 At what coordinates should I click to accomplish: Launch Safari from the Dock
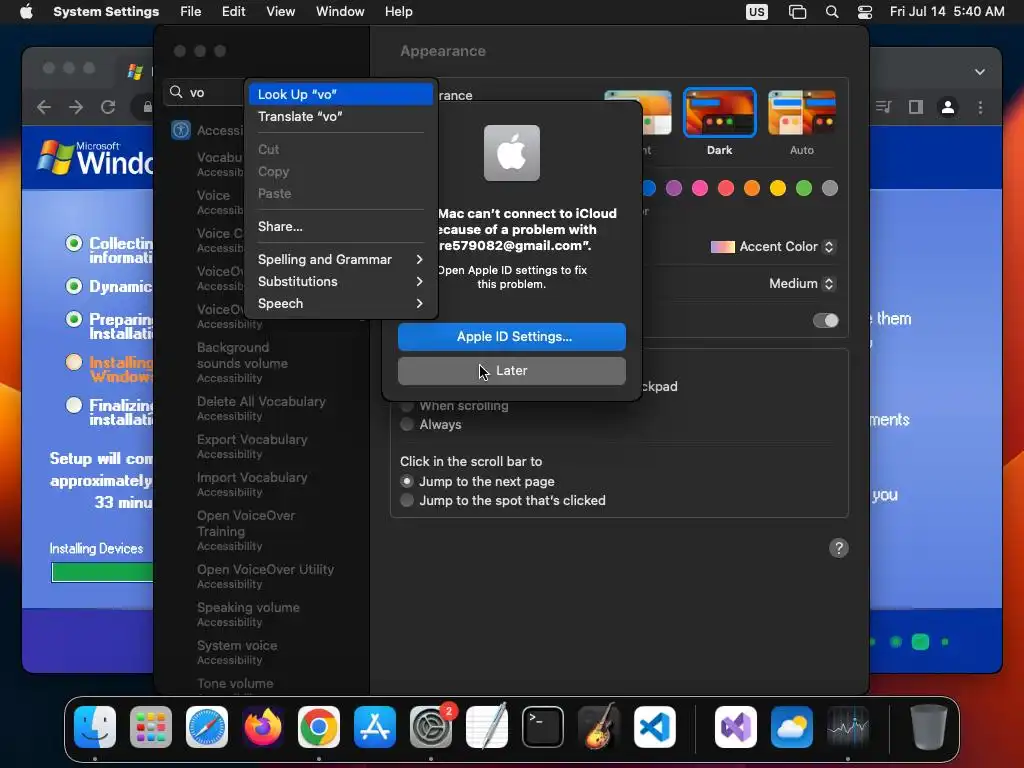[207, 727]
